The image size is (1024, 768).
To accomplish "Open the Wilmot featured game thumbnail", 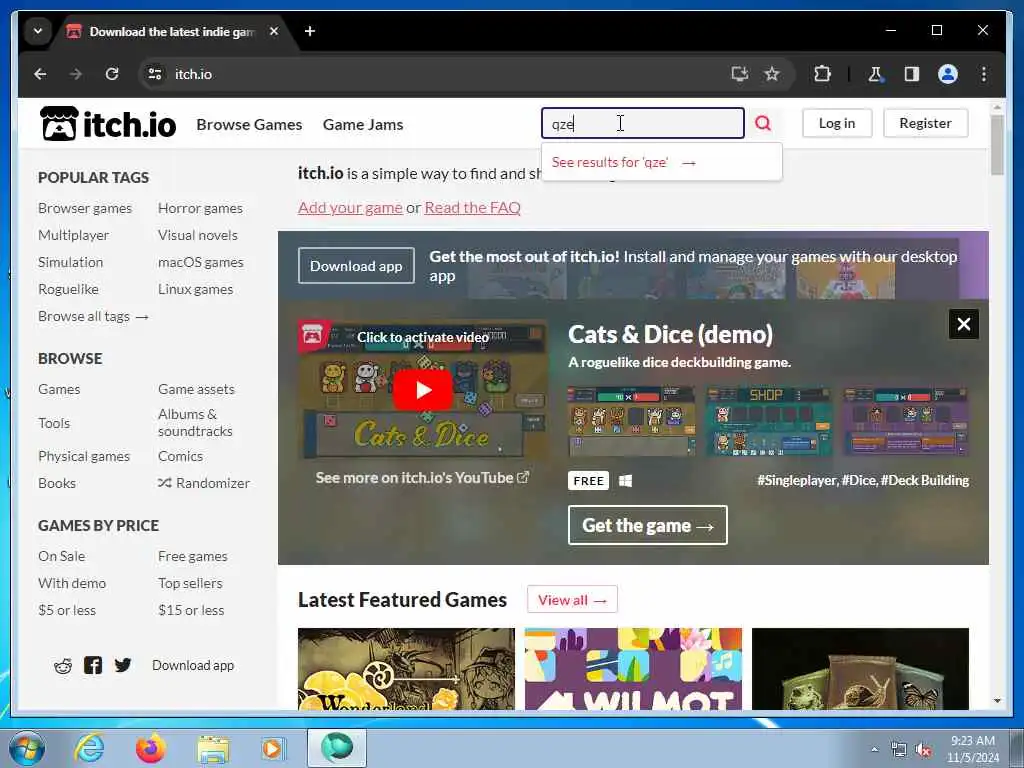I will pos(633,669).
